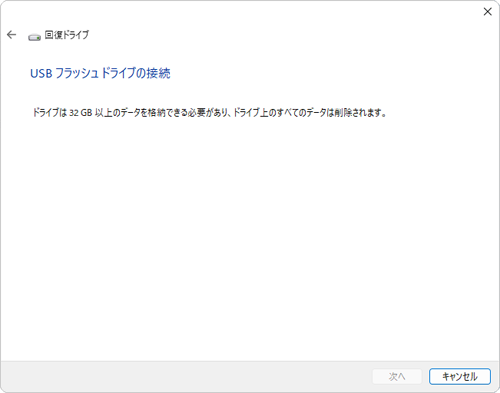Select the USB フラッシュ ドライブの接続 heading
Image resolution: width=500 pixels, height=393 pixels.
click(x=100, y=73)
